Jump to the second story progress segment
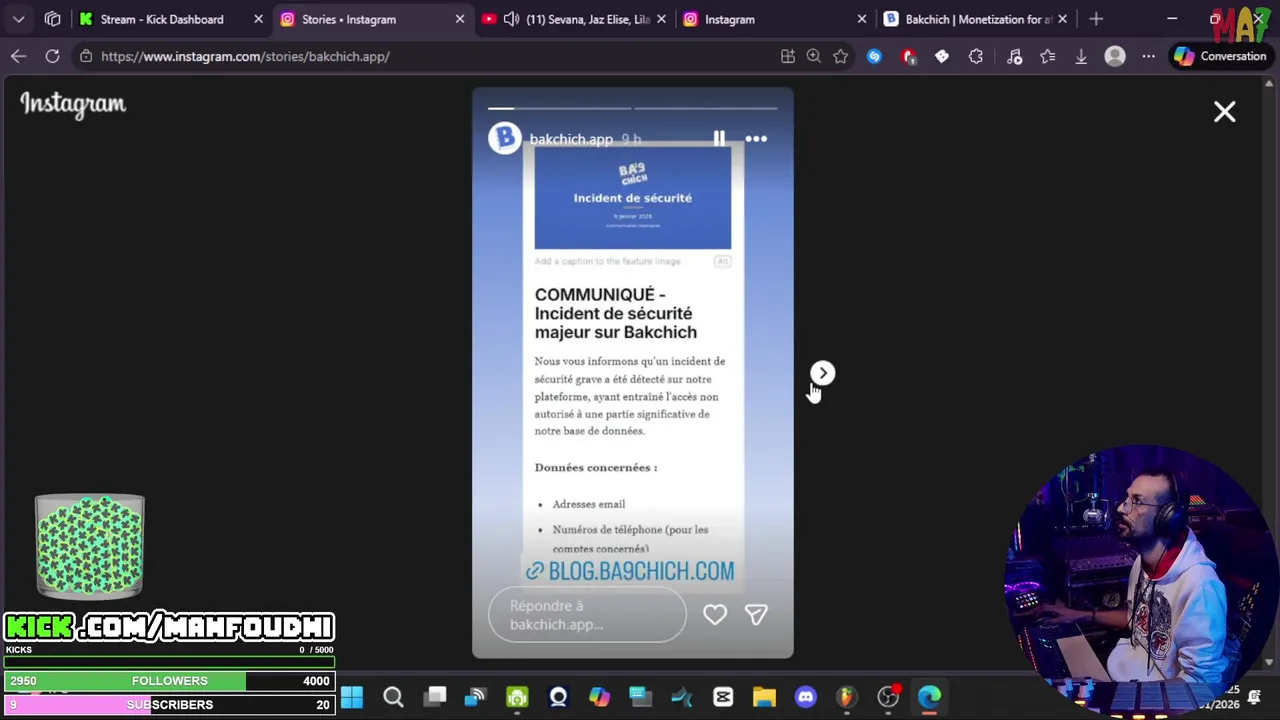Viewport: 1280px width, 720px height. point(705,108)
